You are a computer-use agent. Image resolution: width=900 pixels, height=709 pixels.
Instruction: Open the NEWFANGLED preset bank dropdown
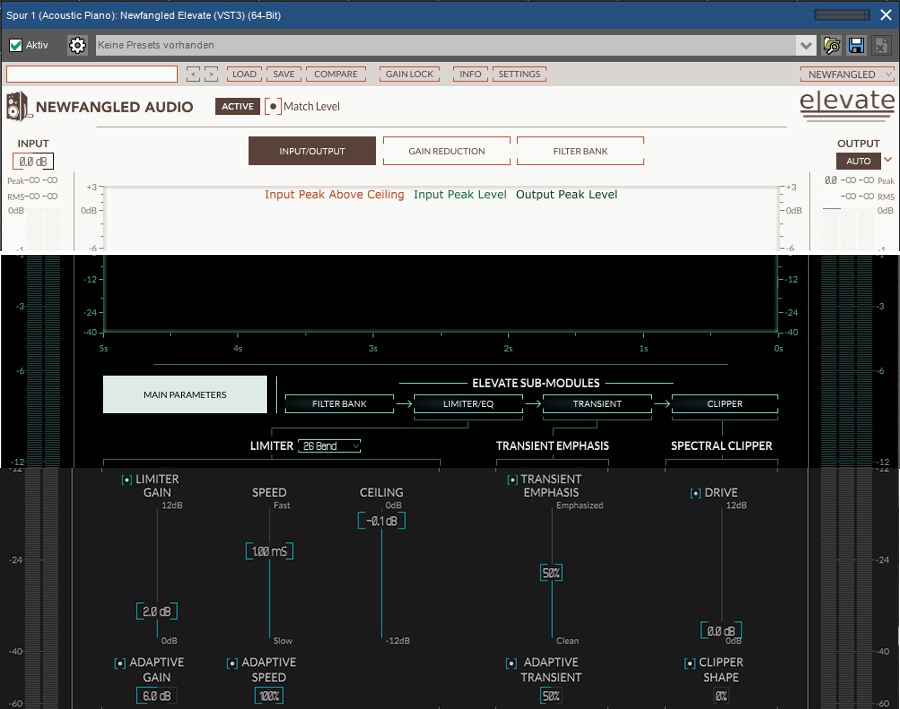(847, 74)
